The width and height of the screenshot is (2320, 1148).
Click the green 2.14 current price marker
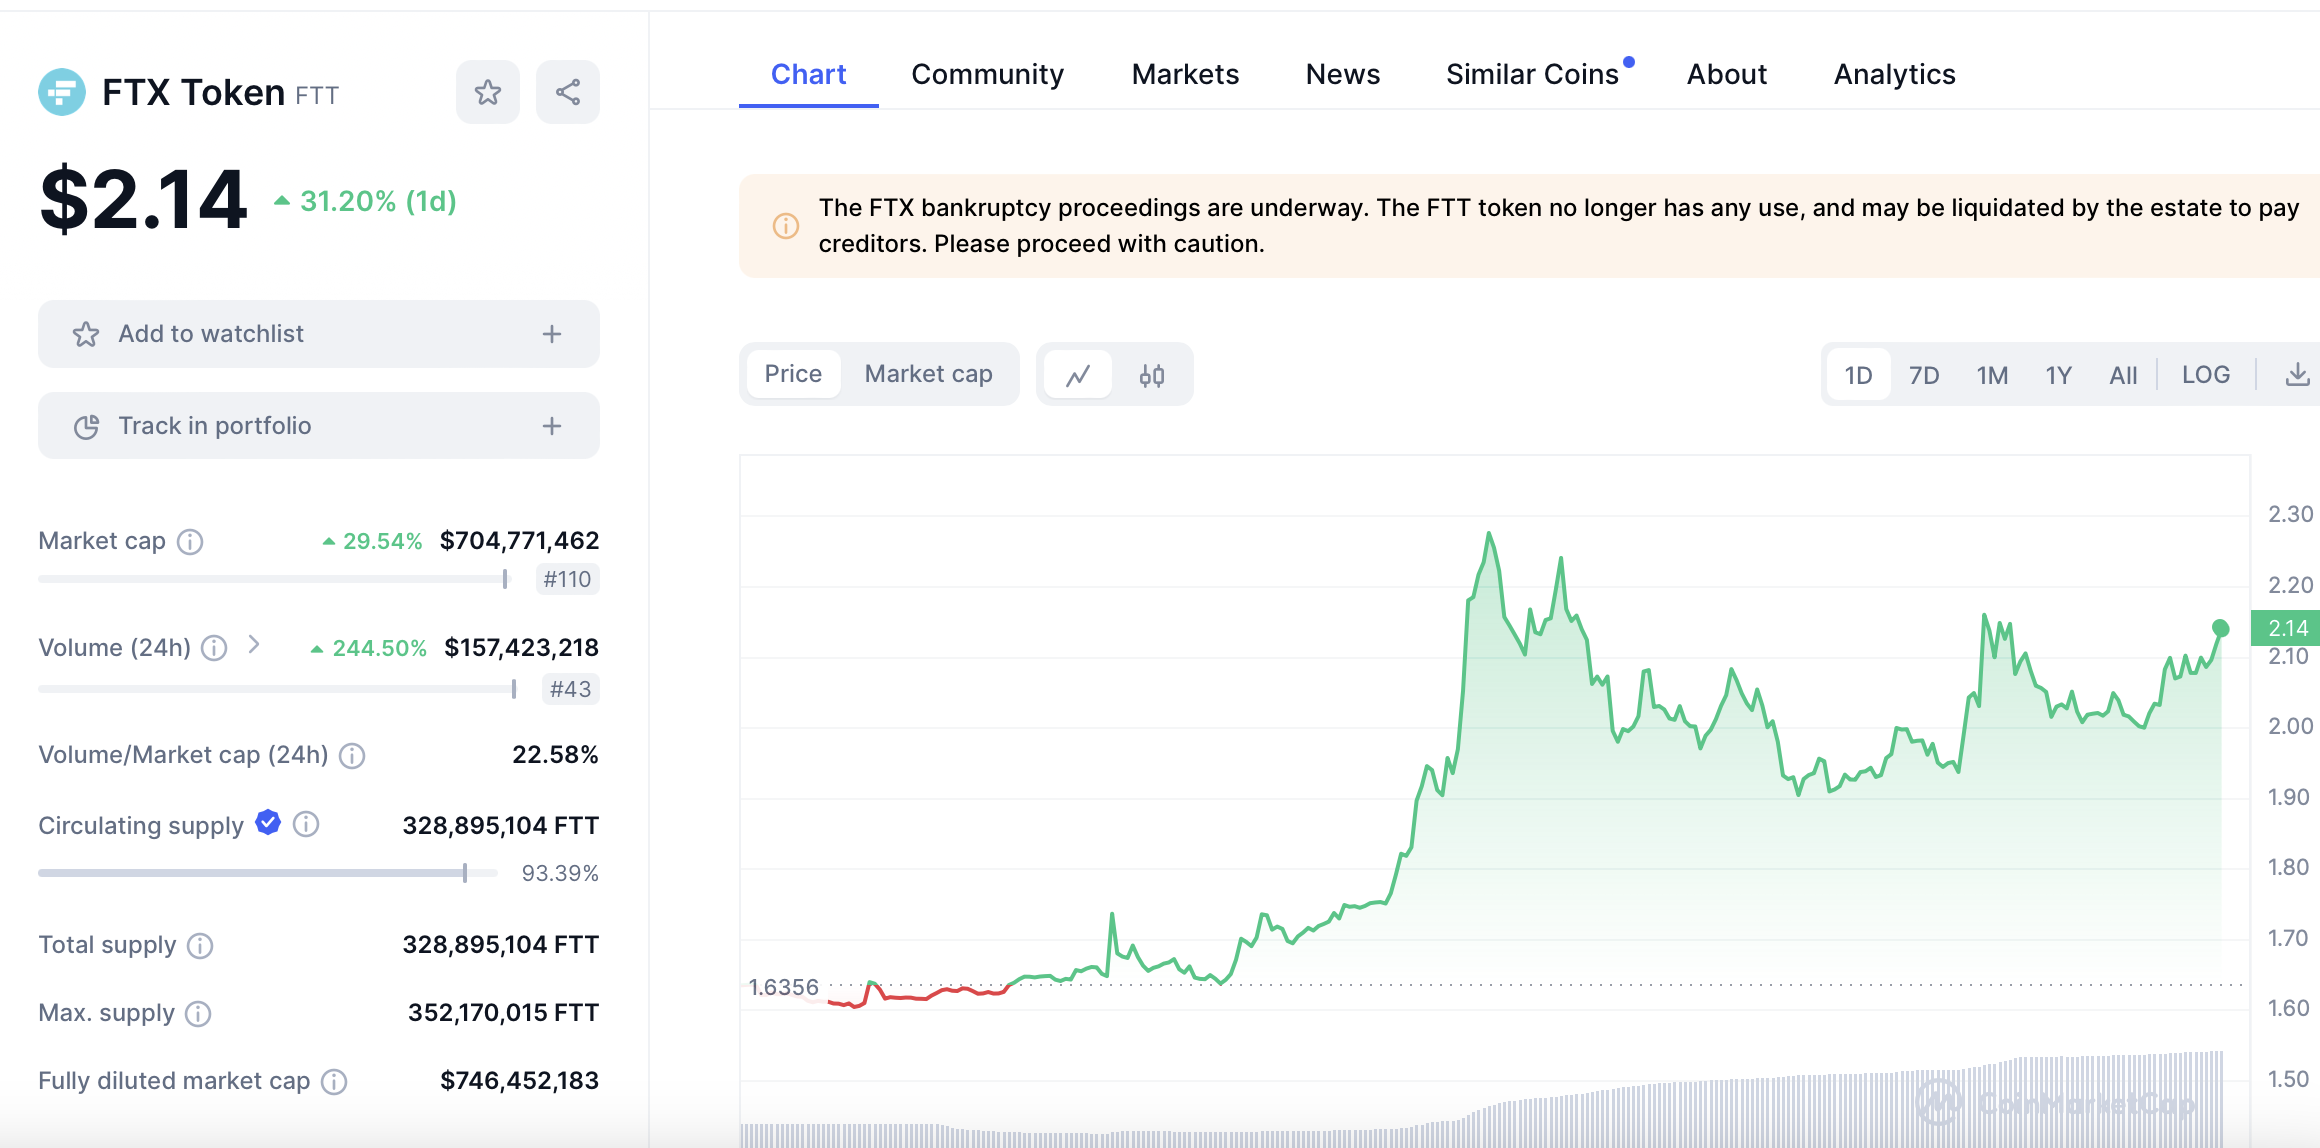pos(2287,628)
